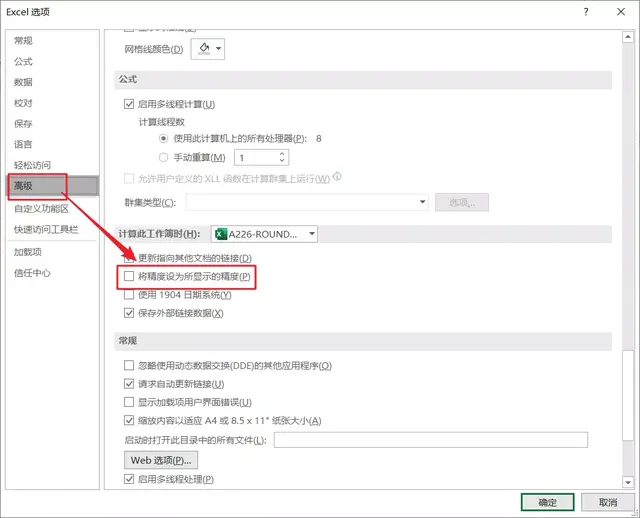Click the 启动时打开此目录中的所有文件 text field
The height and width of the screenshot is (518, 640).
point(431,440)
